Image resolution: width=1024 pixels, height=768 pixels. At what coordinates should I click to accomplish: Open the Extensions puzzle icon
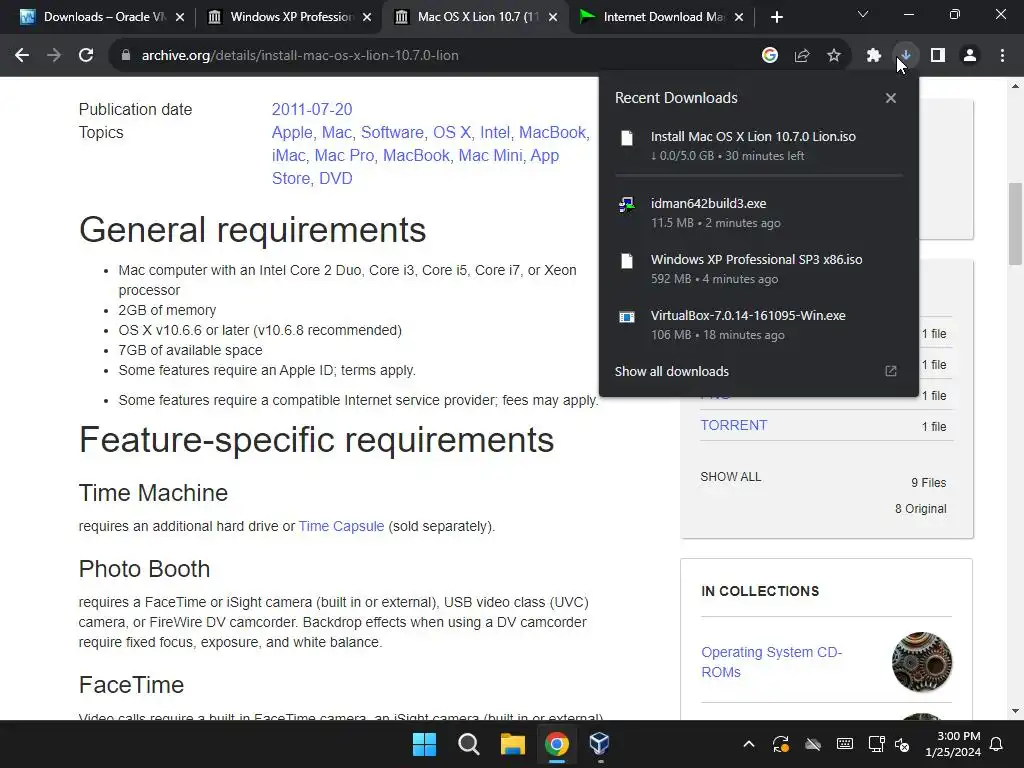pos(874,56)
